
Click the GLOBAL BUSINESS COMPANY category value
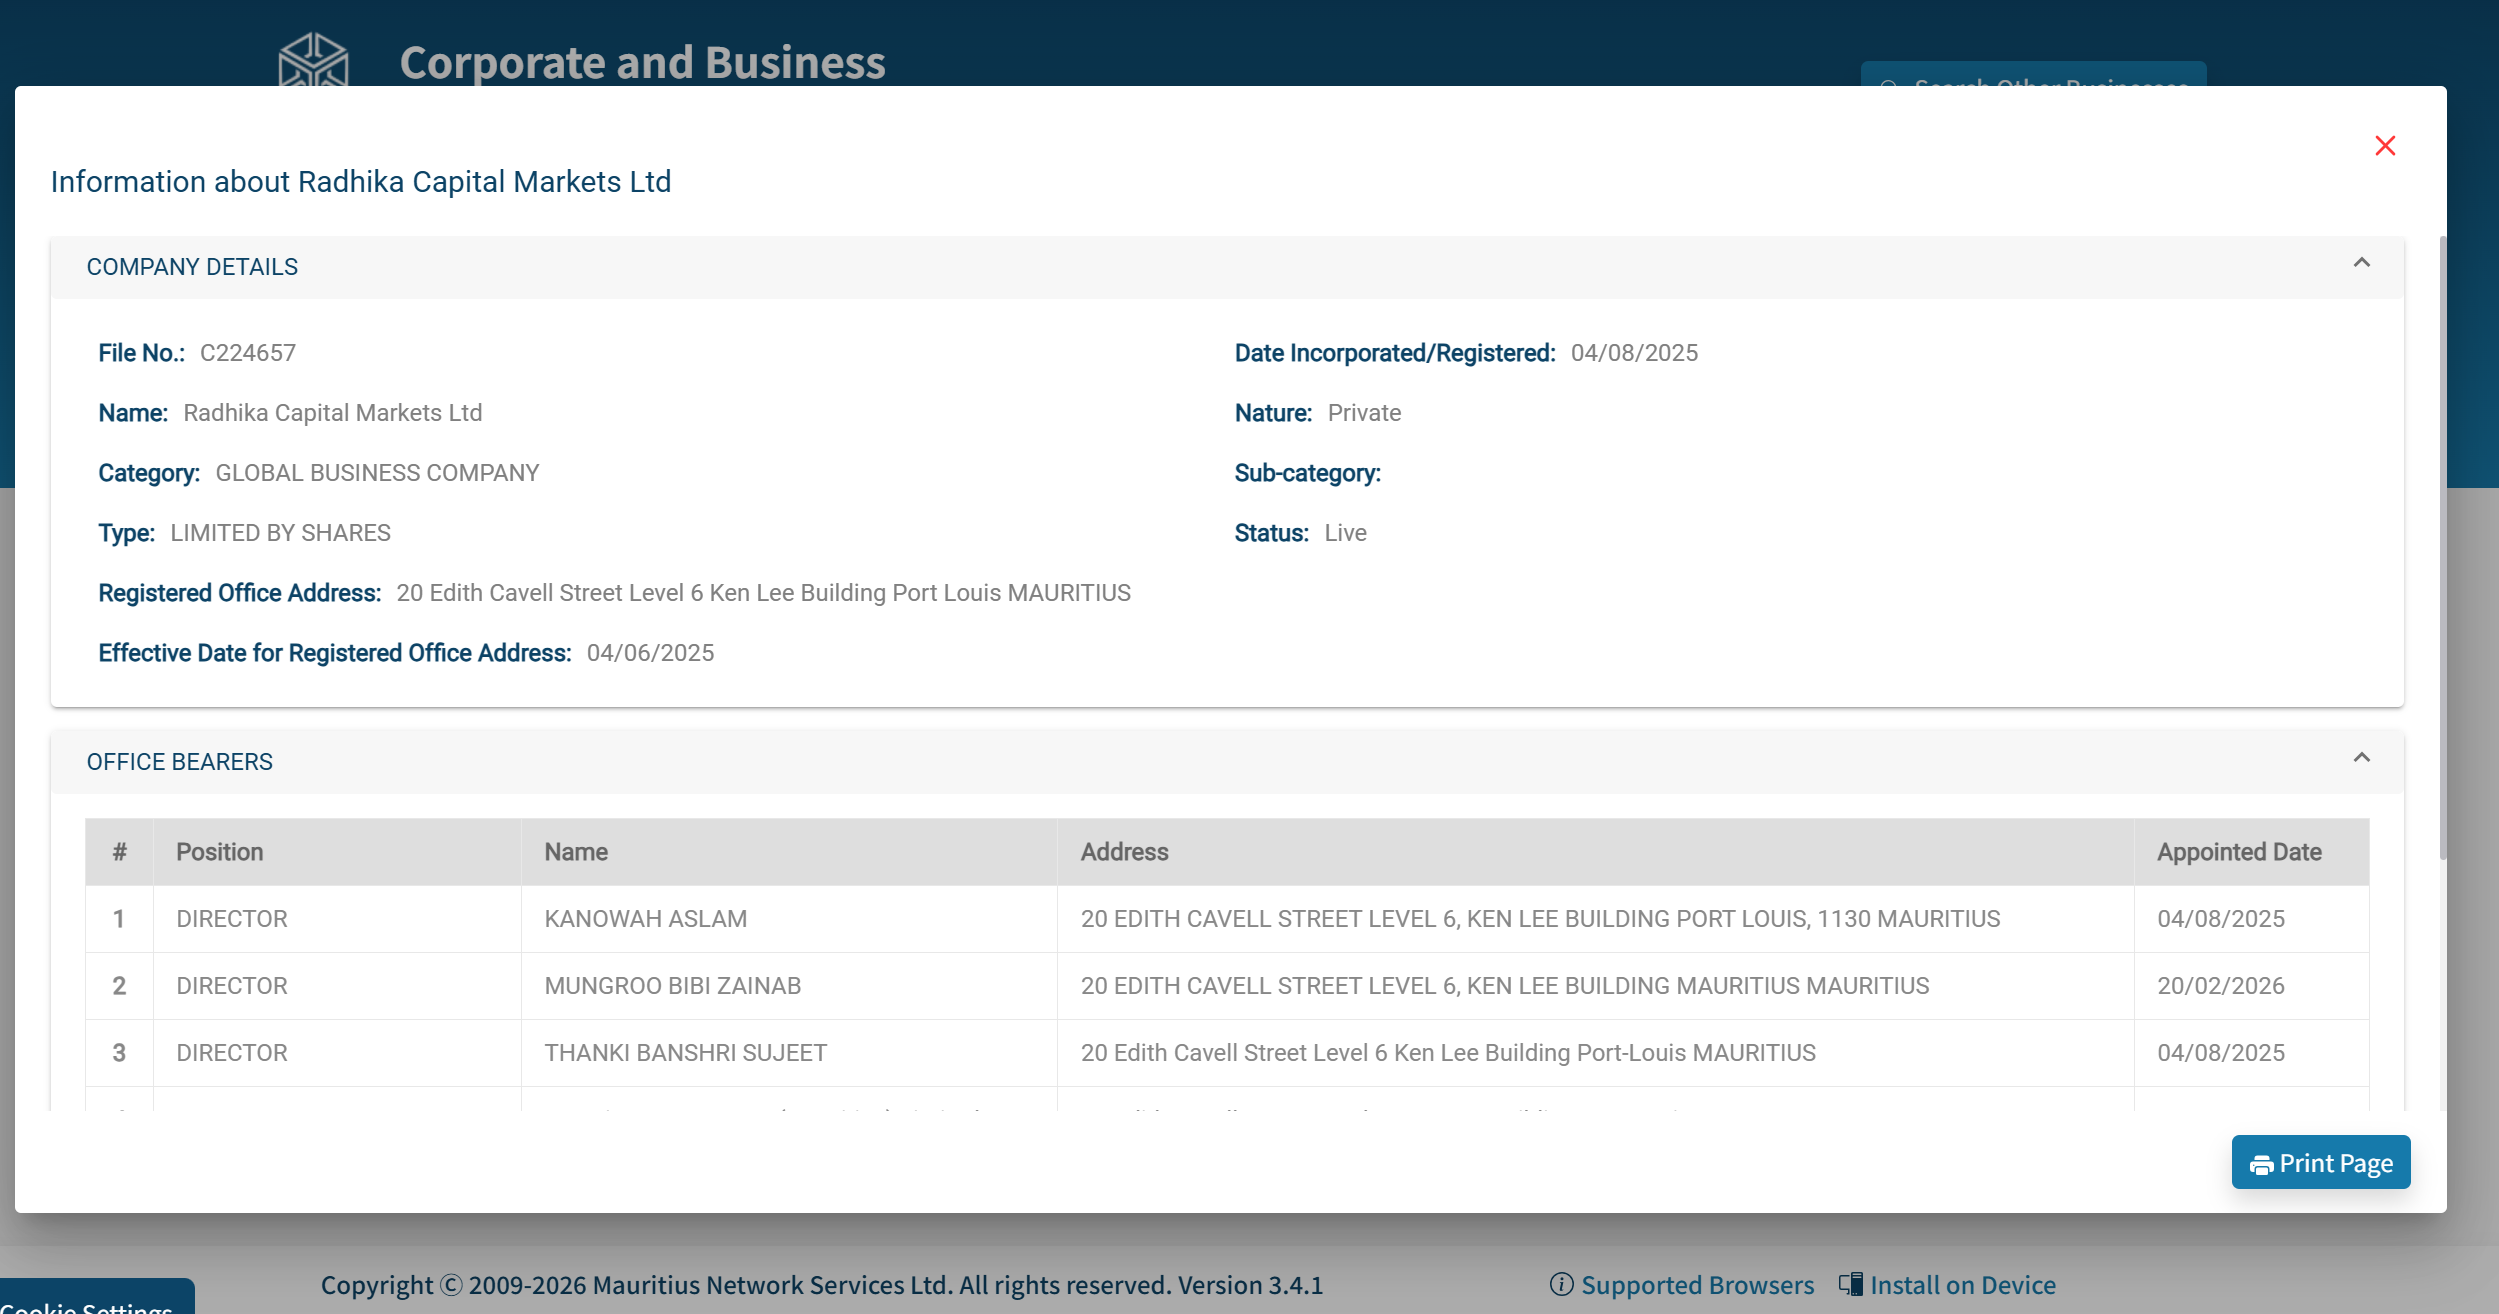[x=377, y=473]
